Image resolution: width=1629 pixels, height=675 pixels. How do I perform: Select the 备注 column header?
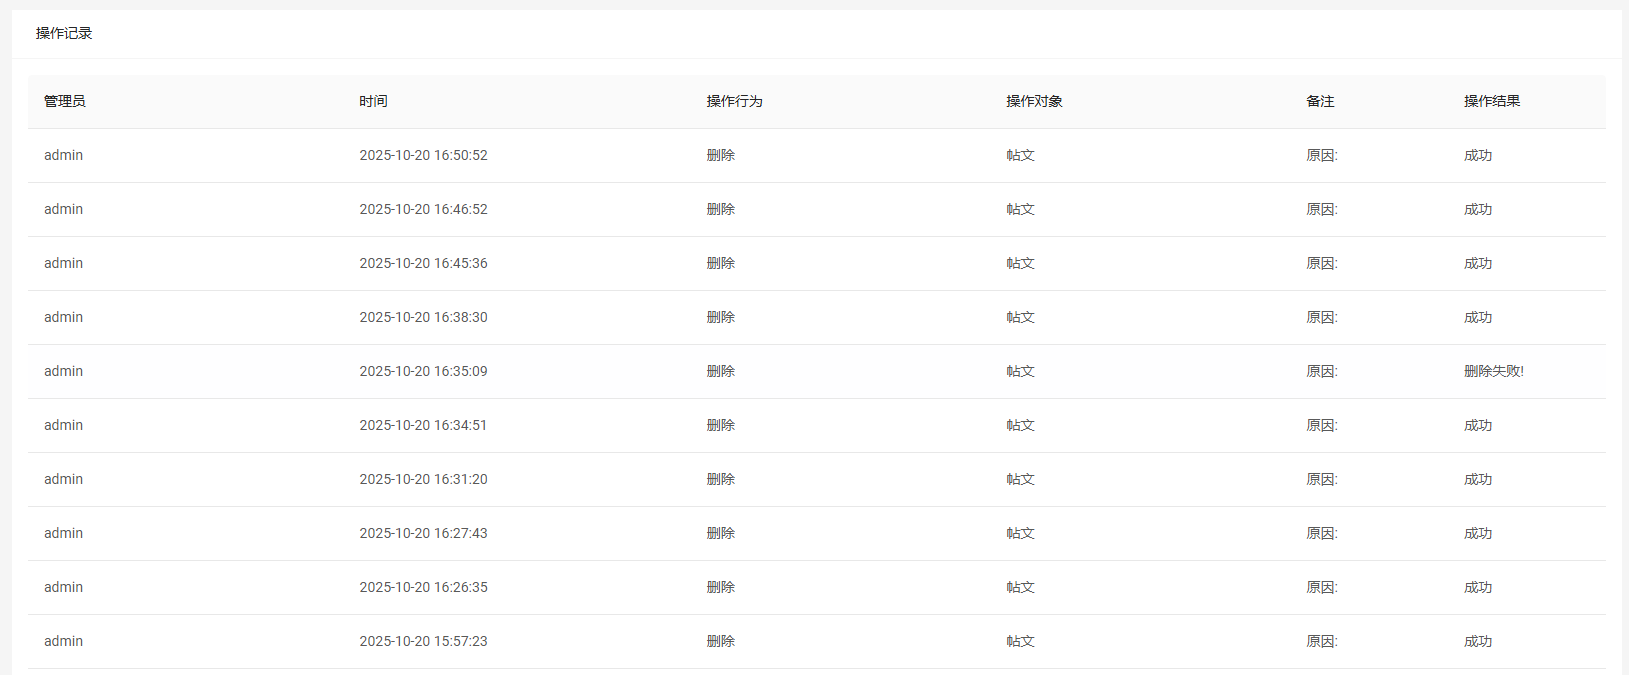pyautogui.click(x=1320, y=101)
